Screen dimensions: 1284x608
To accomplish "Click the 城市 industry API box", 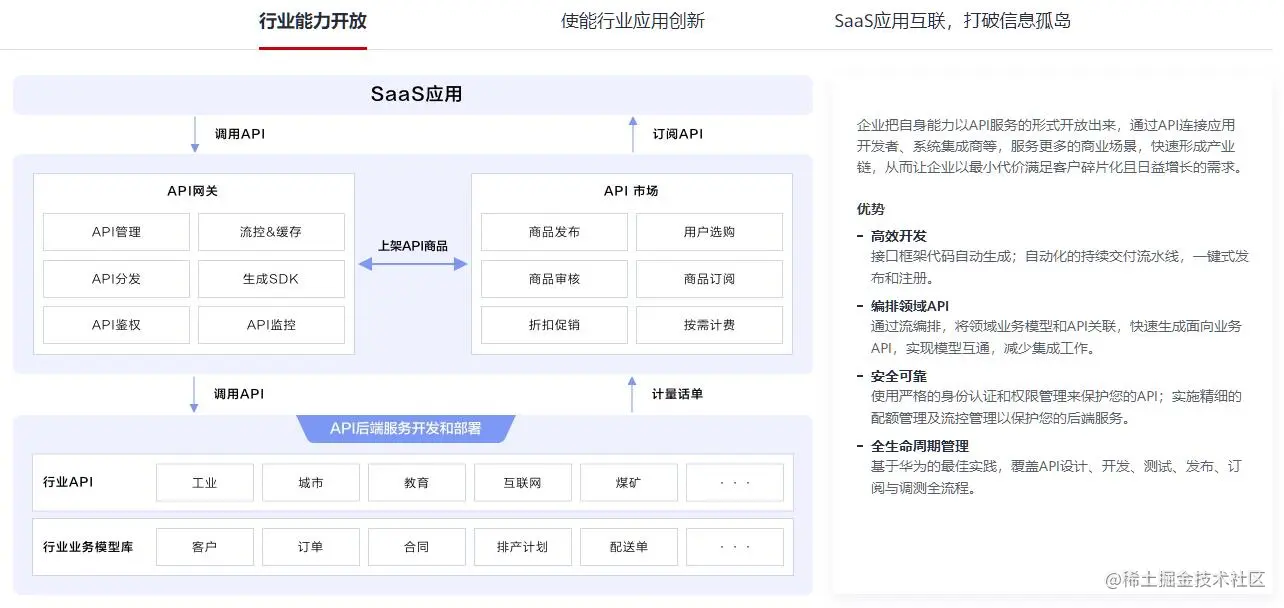I will pos(311,483).
